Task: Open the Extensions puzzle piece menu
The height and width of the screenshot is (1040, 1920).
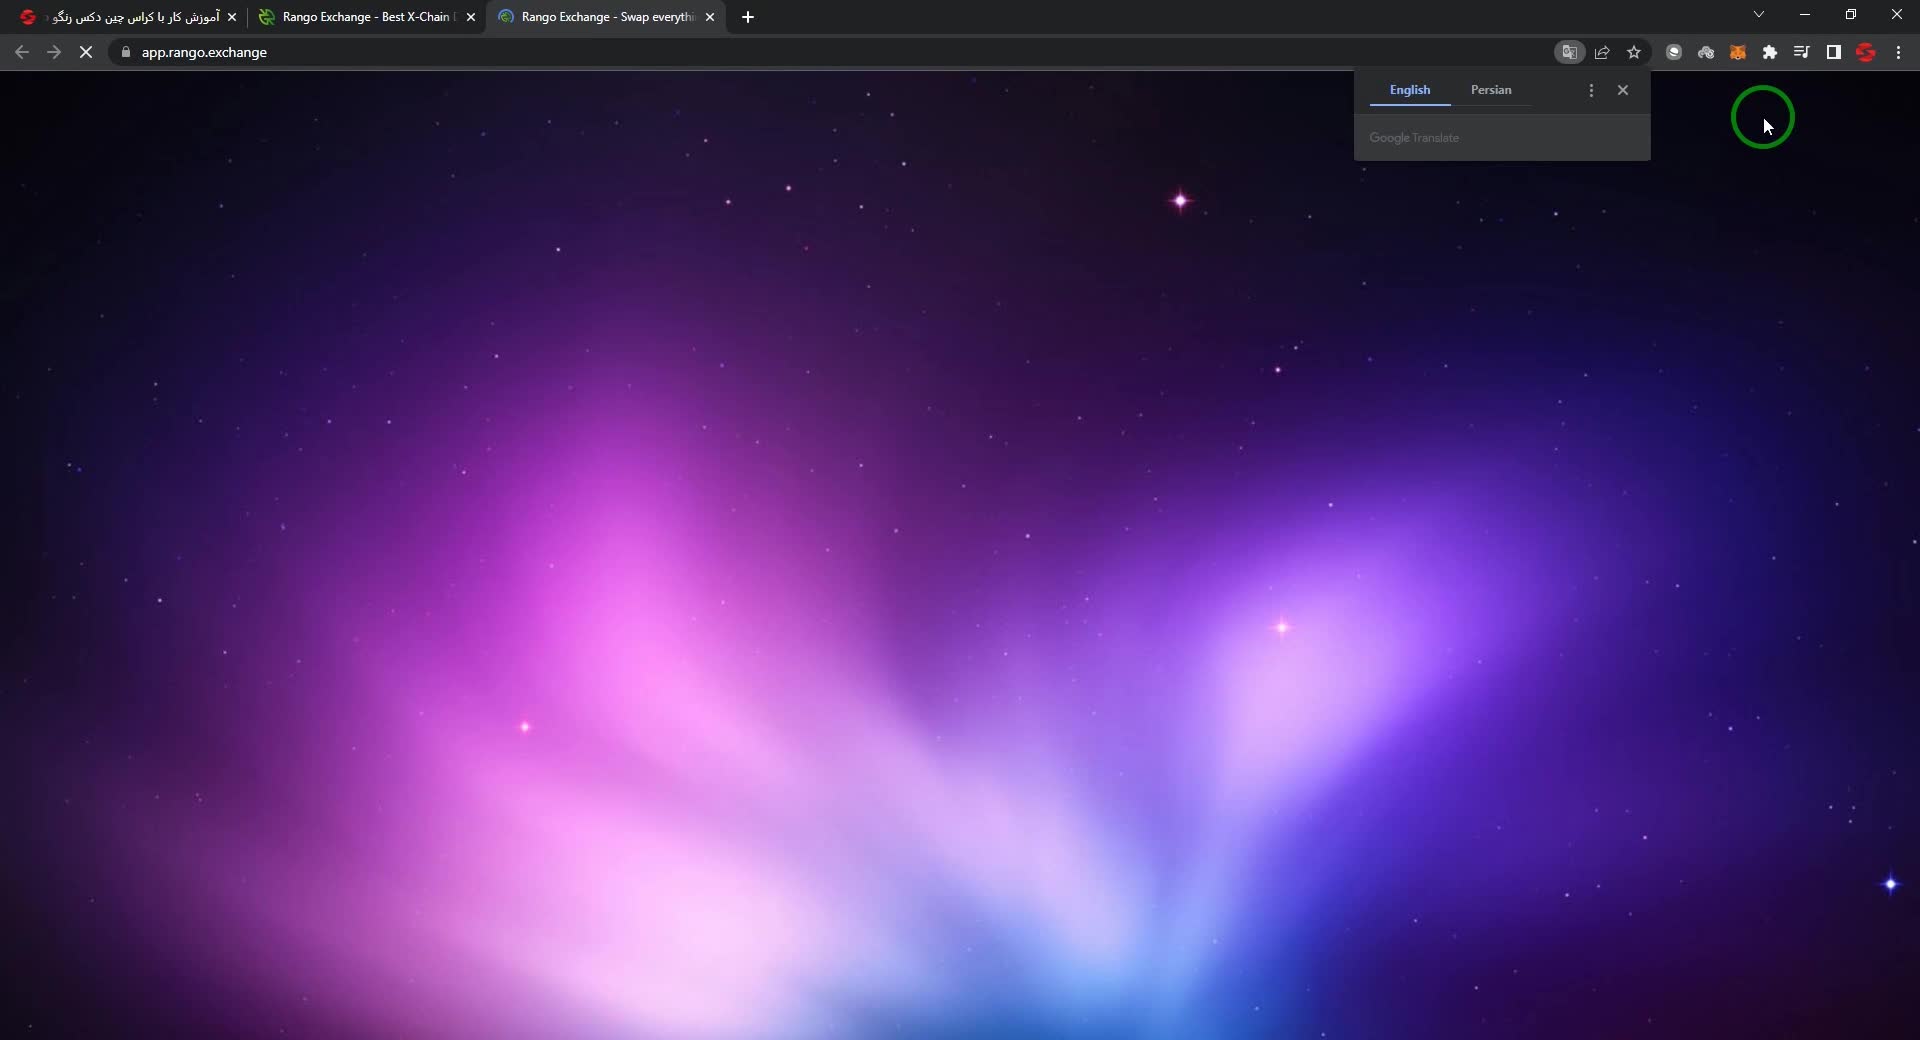Action: (1770, 52)
